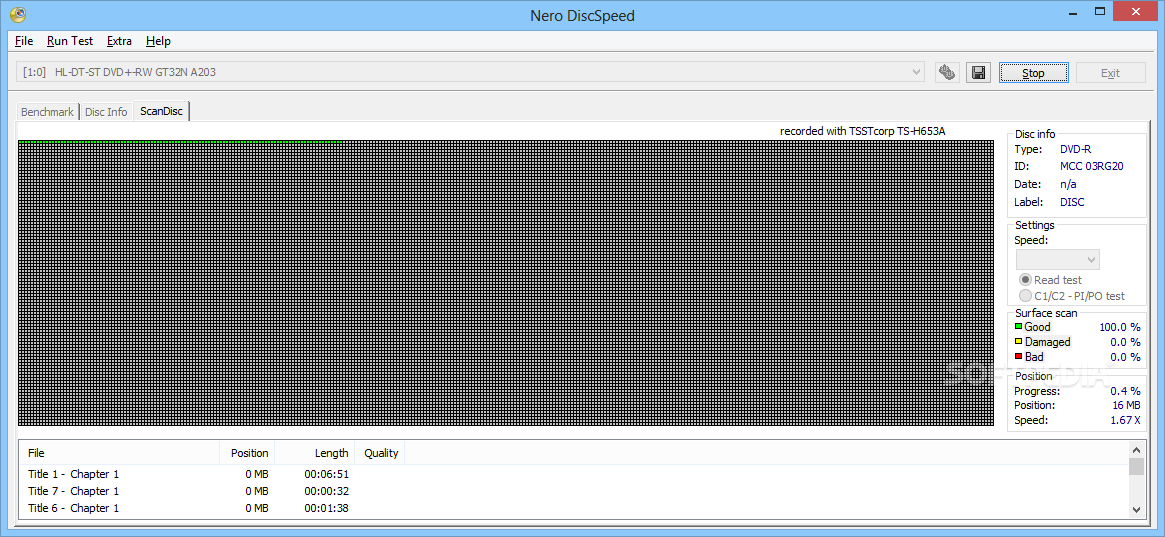1165x537 pixels.
Task: Click the surface scan block map
Action: click(505, 283)
